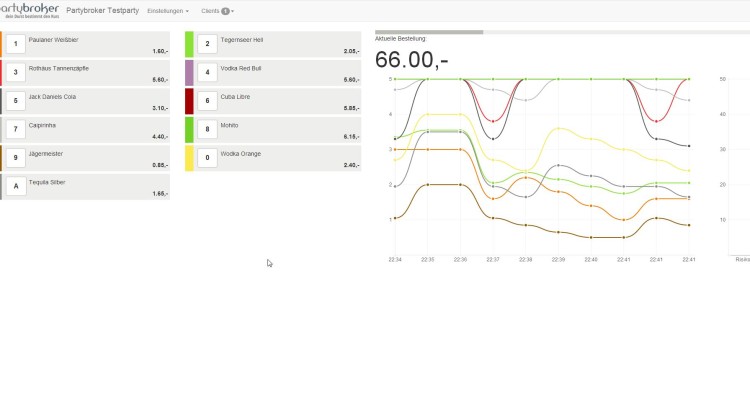Click the 6.15,- price of Mohito
The height and width of the screenshot is (410, 750).
point(351,137)
